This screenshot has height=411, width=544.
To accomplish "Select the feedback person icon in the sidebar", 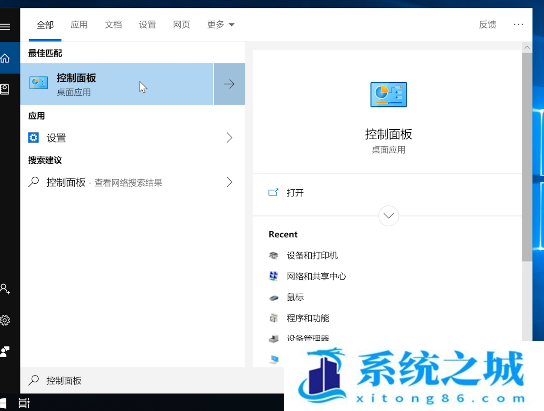I will tap(5, 351).
